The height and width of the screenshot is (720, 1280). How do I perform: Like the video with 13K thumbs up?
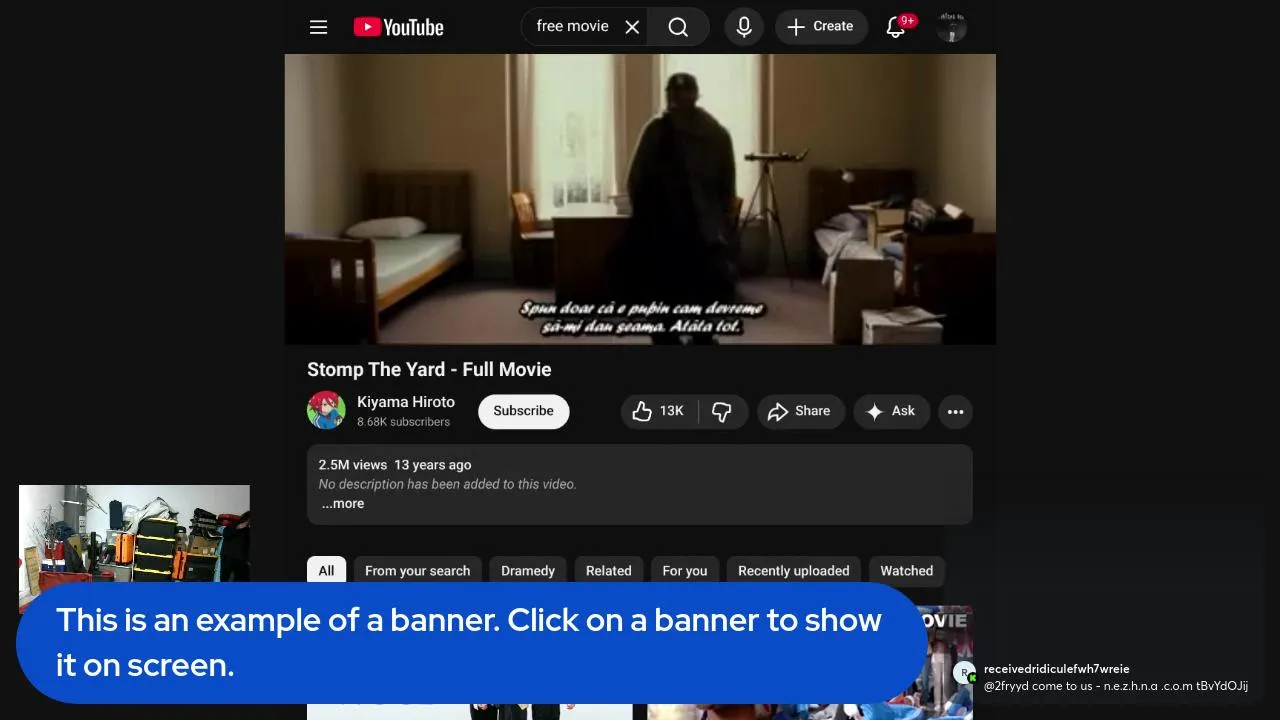coord(658,411)
